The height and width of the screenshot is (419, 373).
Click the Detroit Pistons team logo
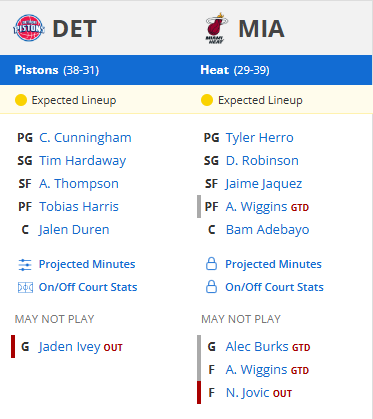(29, 28)
